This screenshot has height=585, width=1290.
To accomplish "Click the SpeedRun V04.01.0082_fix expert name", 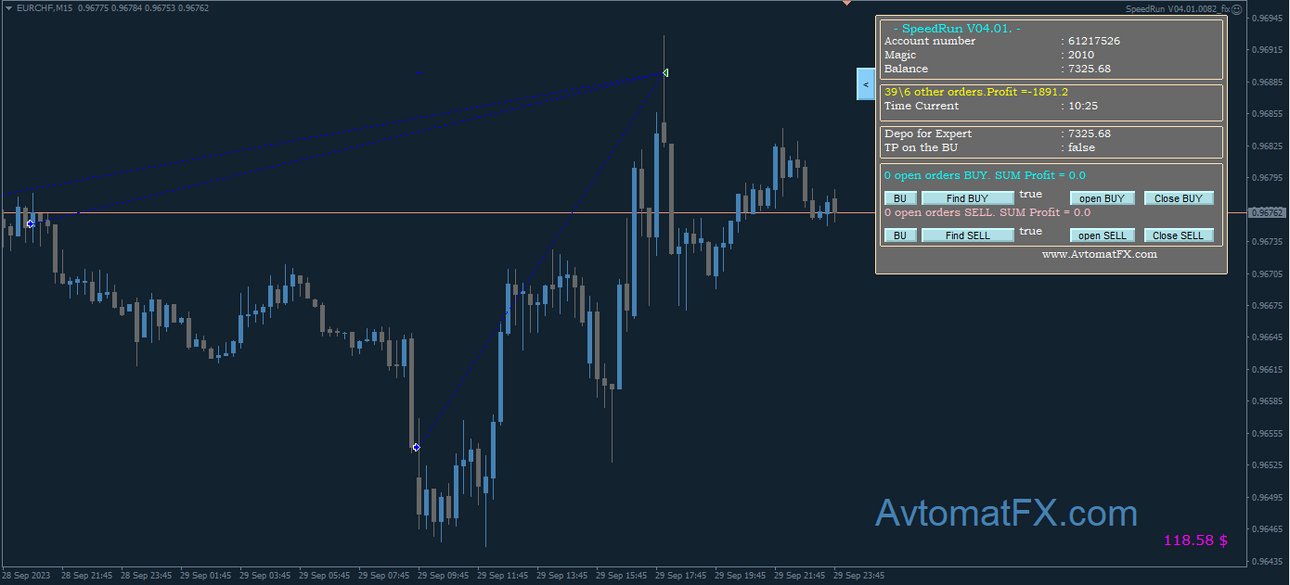I will tap(1177, 8).
